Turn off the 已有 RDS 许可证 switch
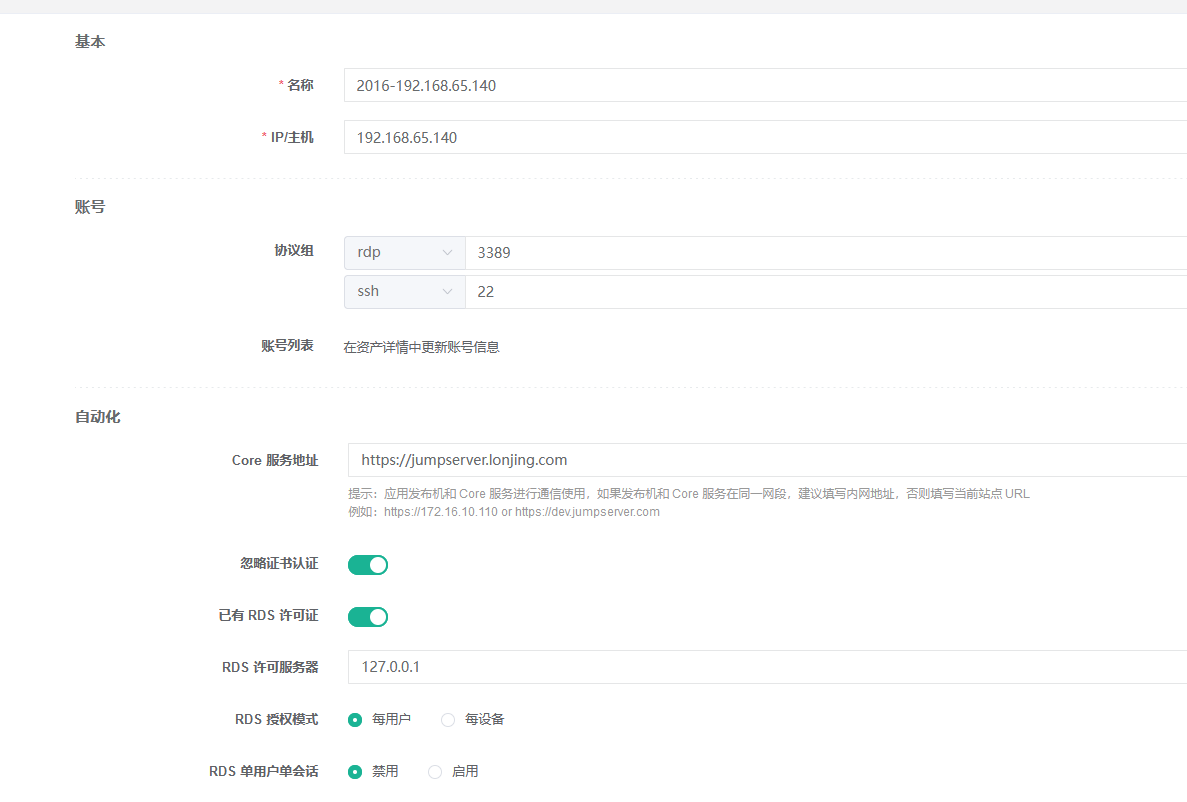Screen dimensions: 1187x802 367,616
